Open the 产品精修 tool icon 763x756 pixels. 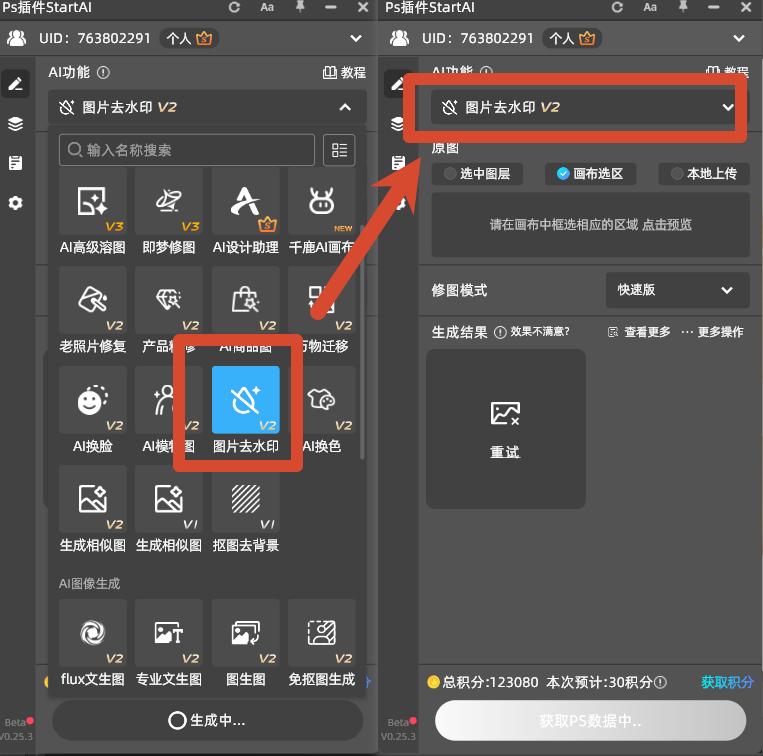pos(169,300)
